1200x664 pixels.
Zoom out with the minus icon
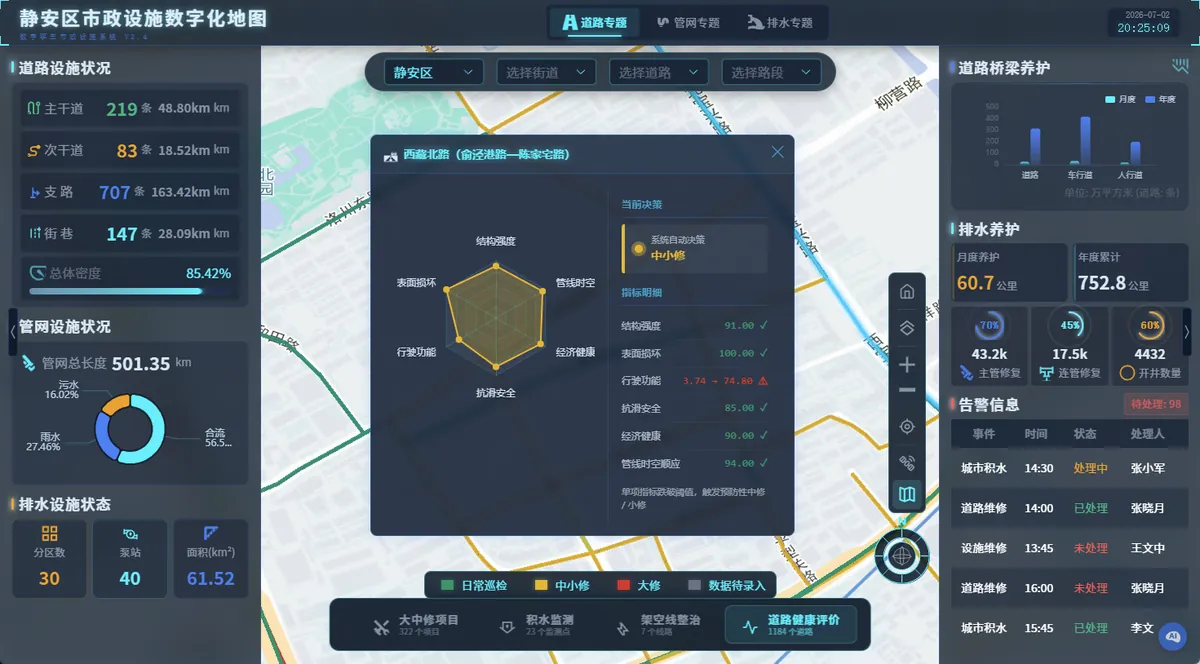(x=907, y=390)
